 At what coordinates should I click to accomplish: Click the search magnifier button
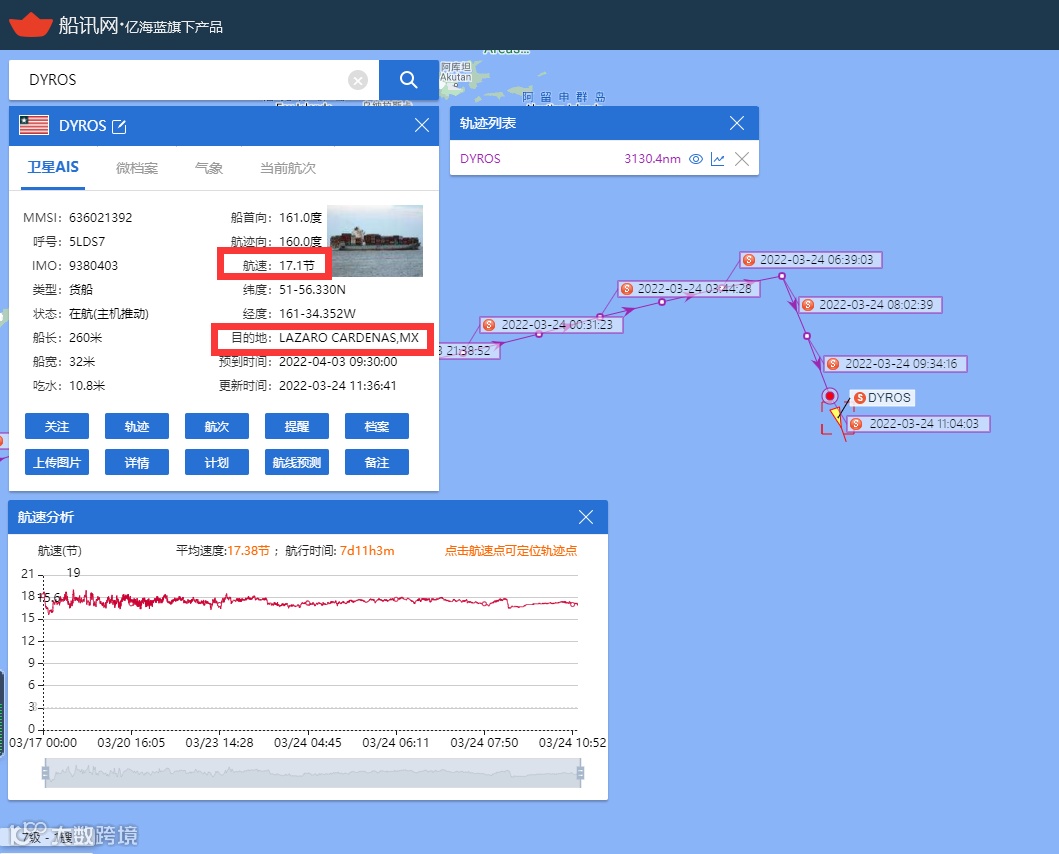point(409,80)
